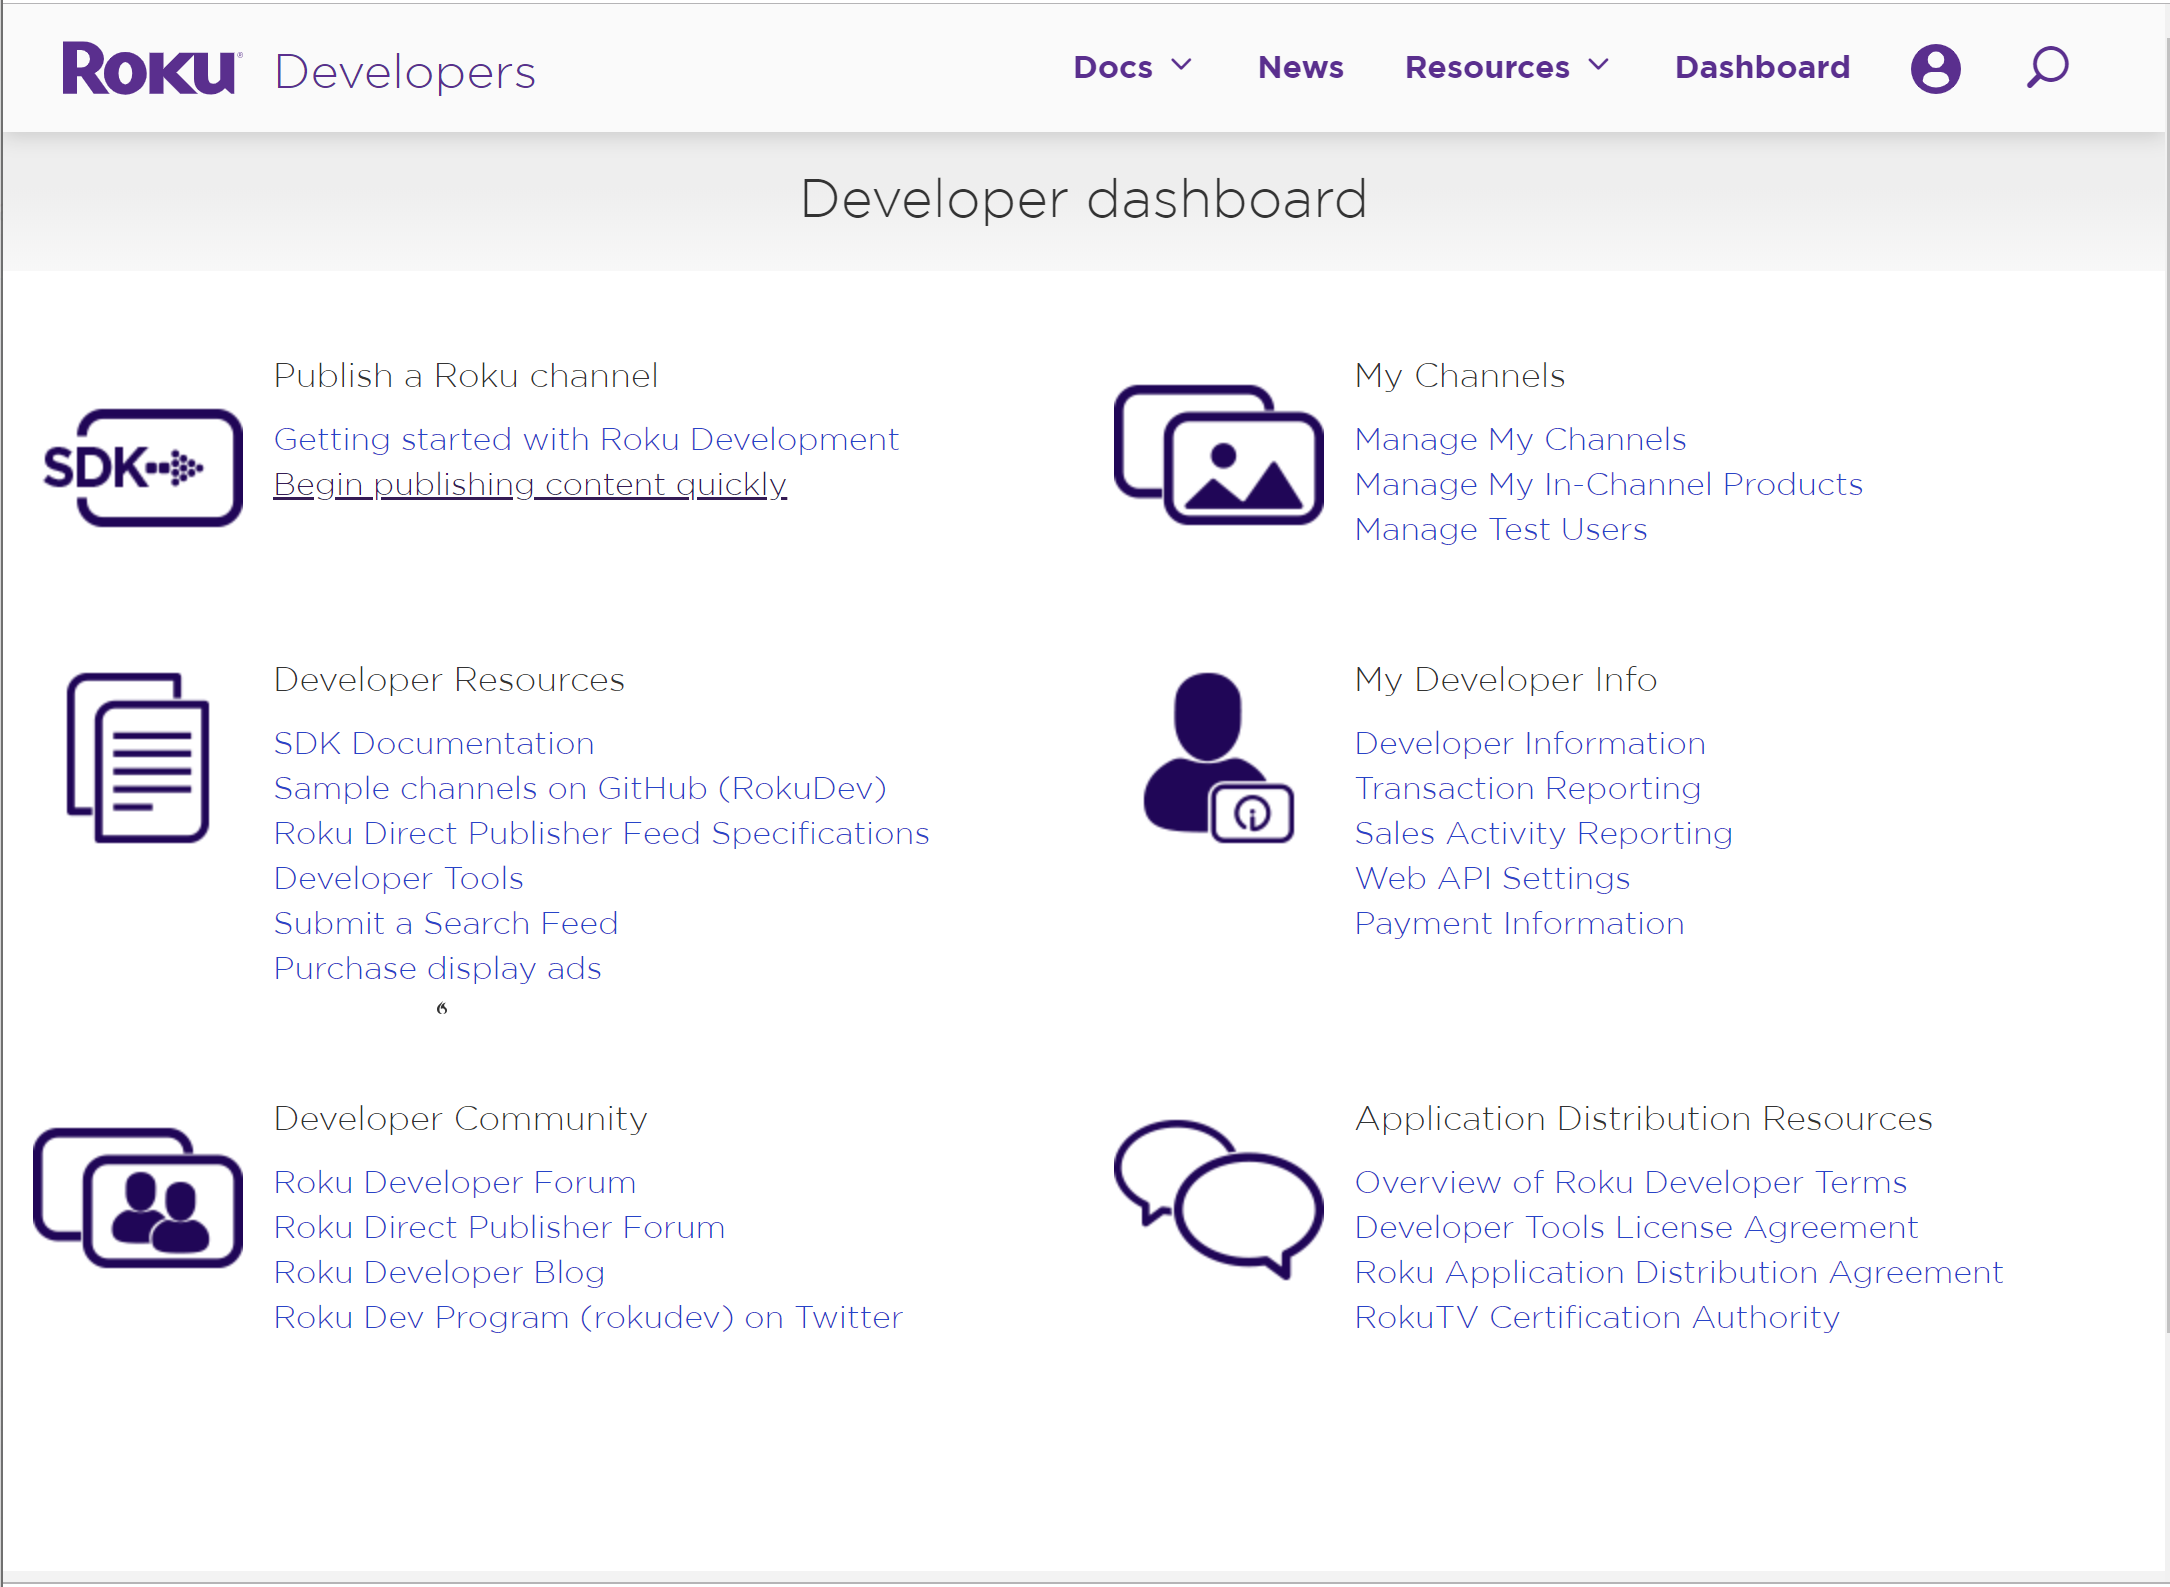Expand the Docs dropdown menu
This screenshot has height=1587, width=2170.
pos(1132,67)
